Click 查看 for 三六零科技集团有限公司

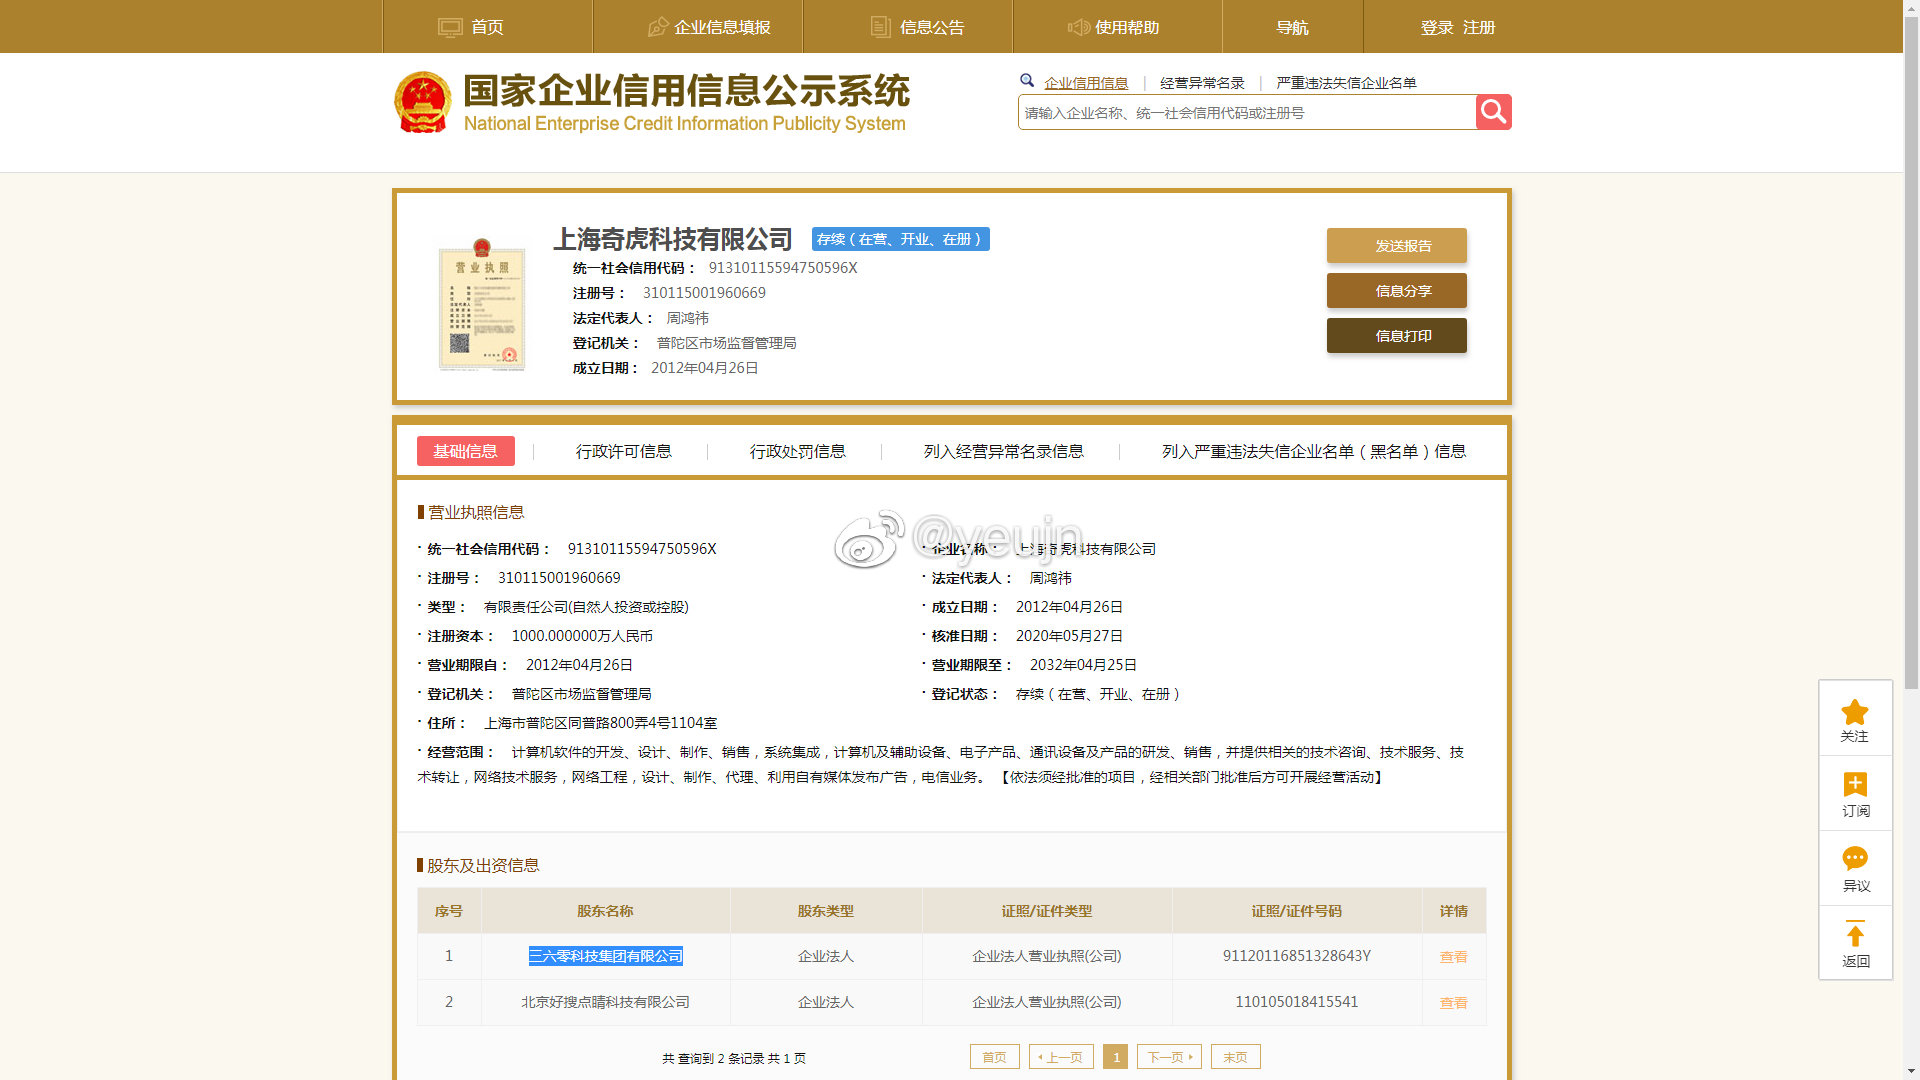pyautogui.click(x=1453, y=957)
